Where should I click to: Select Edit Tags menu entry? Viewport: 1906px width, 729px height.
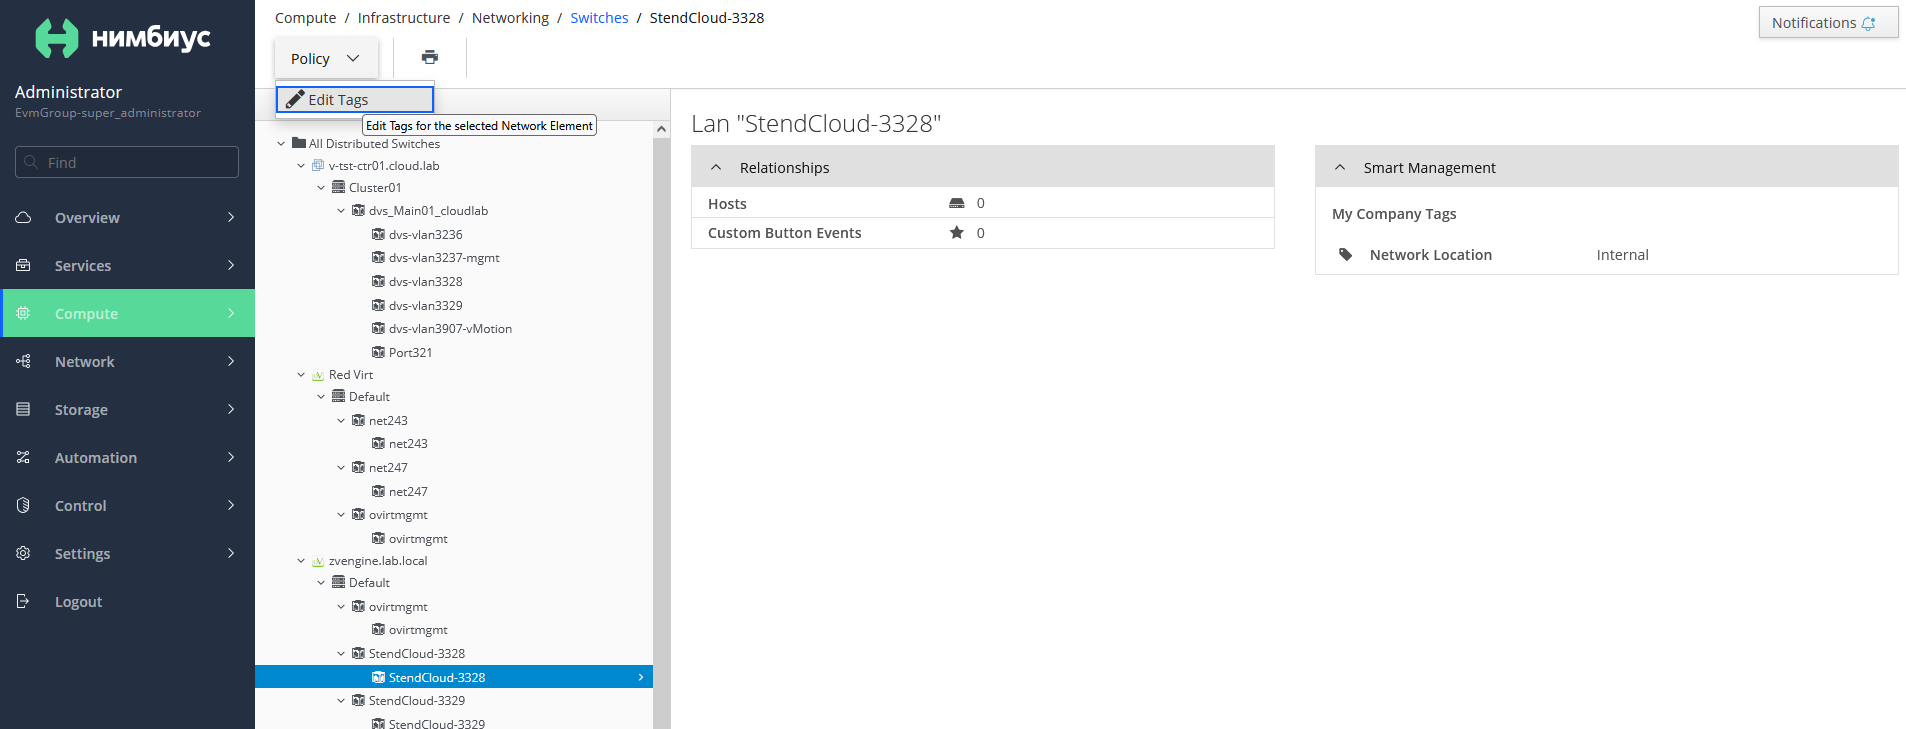355,99
